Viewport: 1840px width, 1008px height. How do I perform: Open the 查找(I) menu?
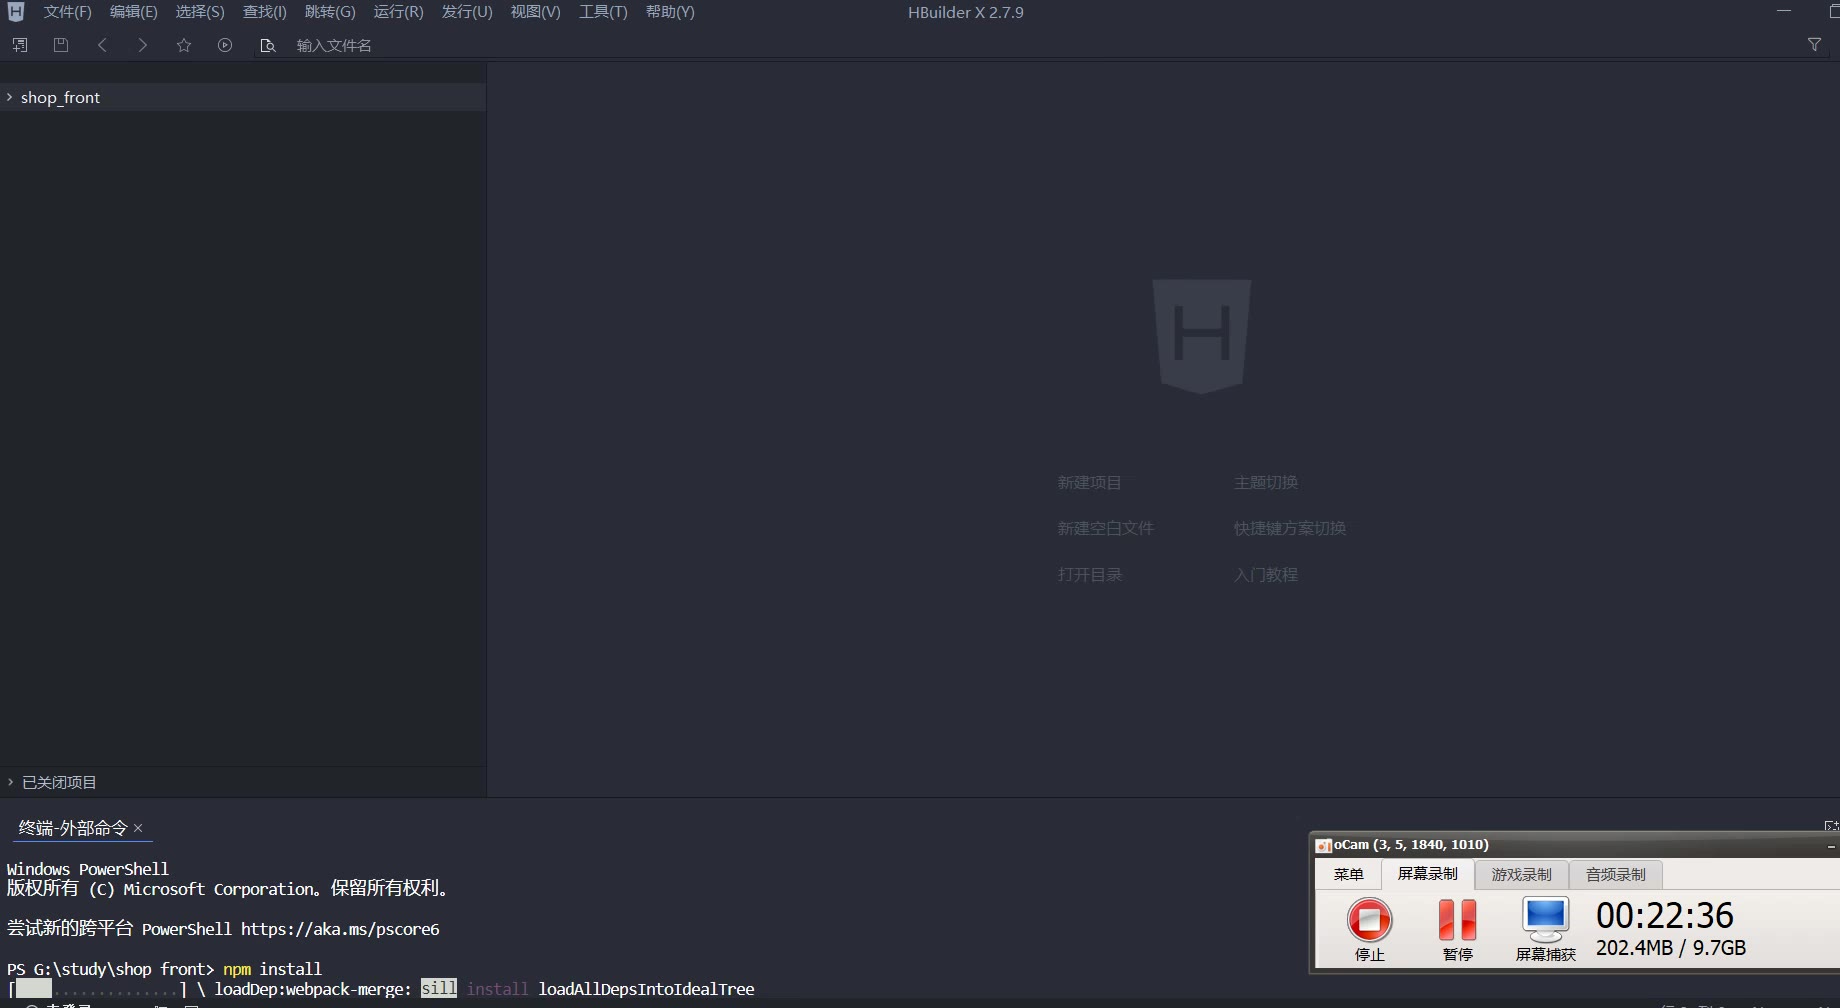[x=265, y=12]
